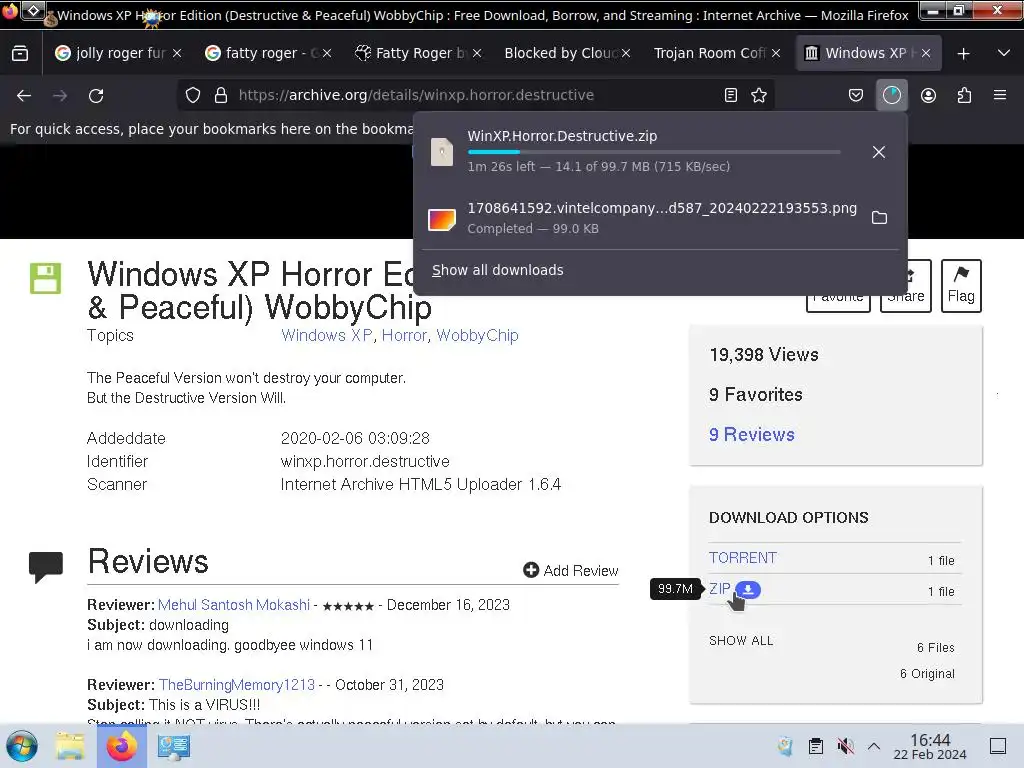Open file manager from taskbar
The width and height of the screenshot is (1024, 768).
[x=70, y=746]
